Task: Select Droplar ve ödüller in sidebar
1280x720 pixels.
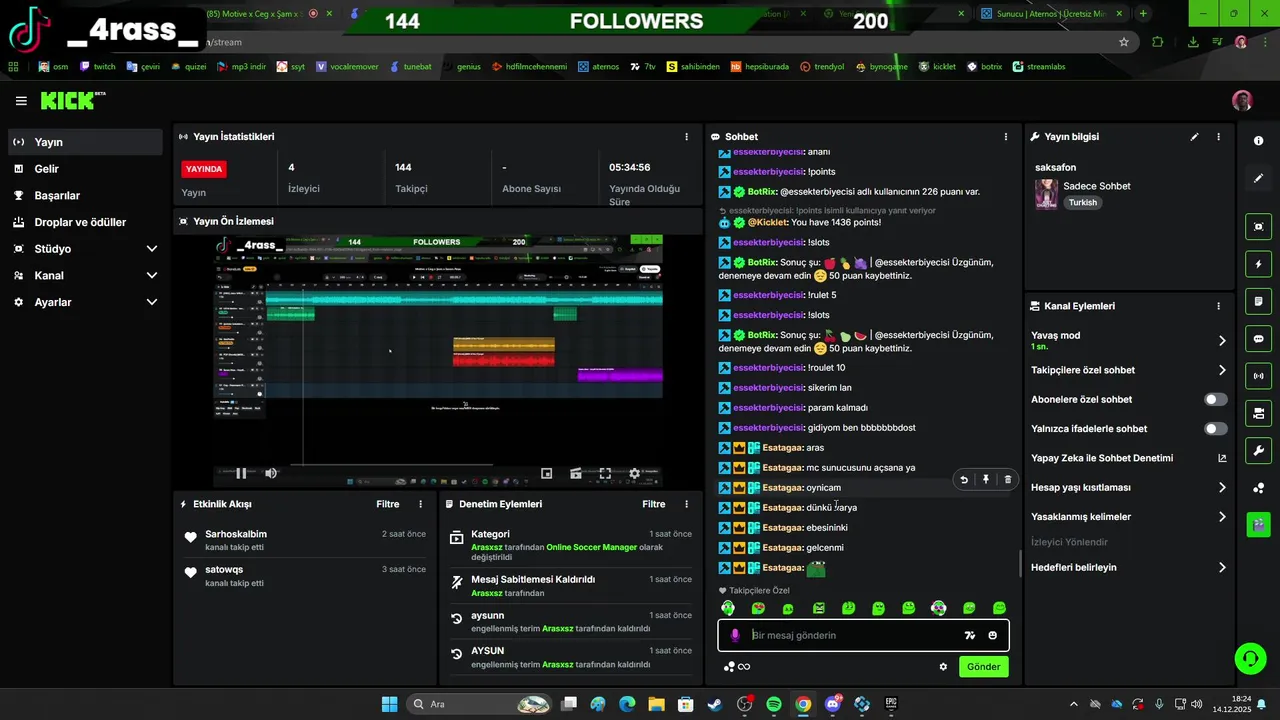Action: [x=85, y=222]
